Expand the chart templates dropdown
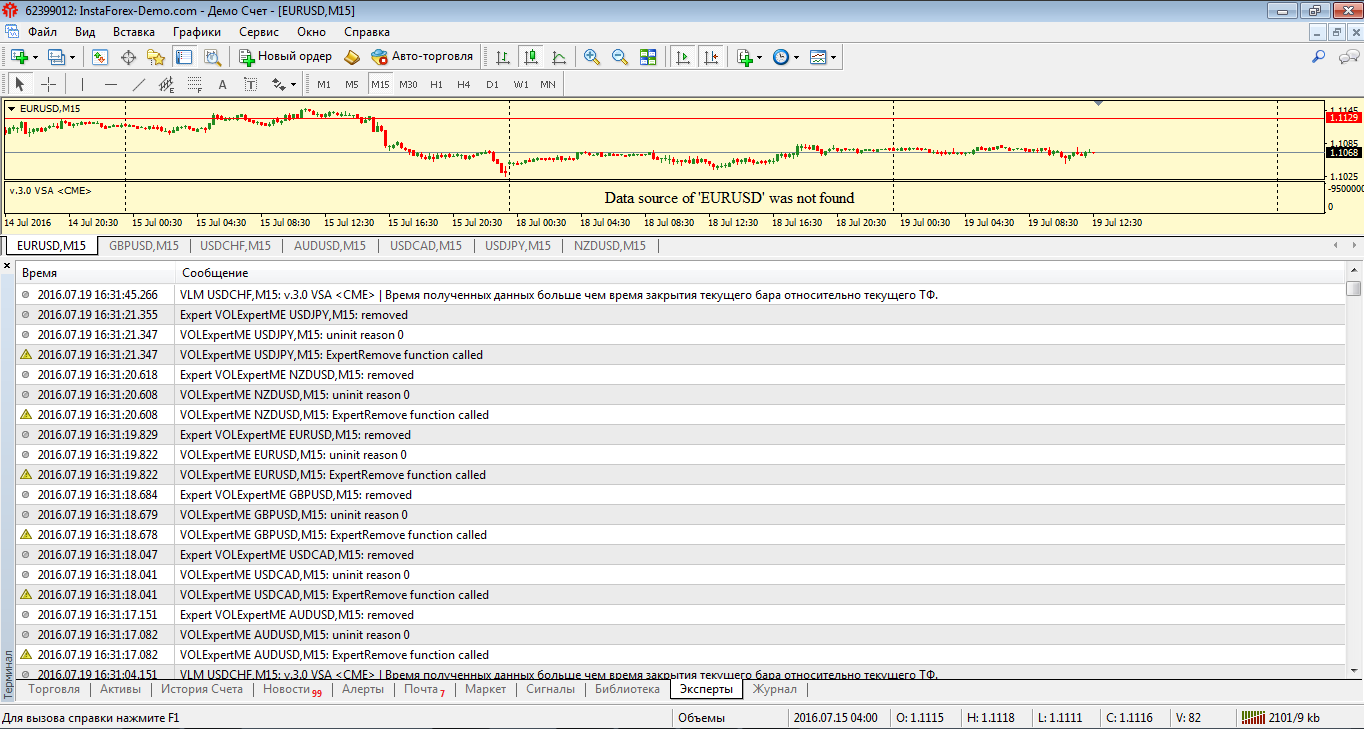Viewport: 1364px width, 729px height. tap(833, 57)
